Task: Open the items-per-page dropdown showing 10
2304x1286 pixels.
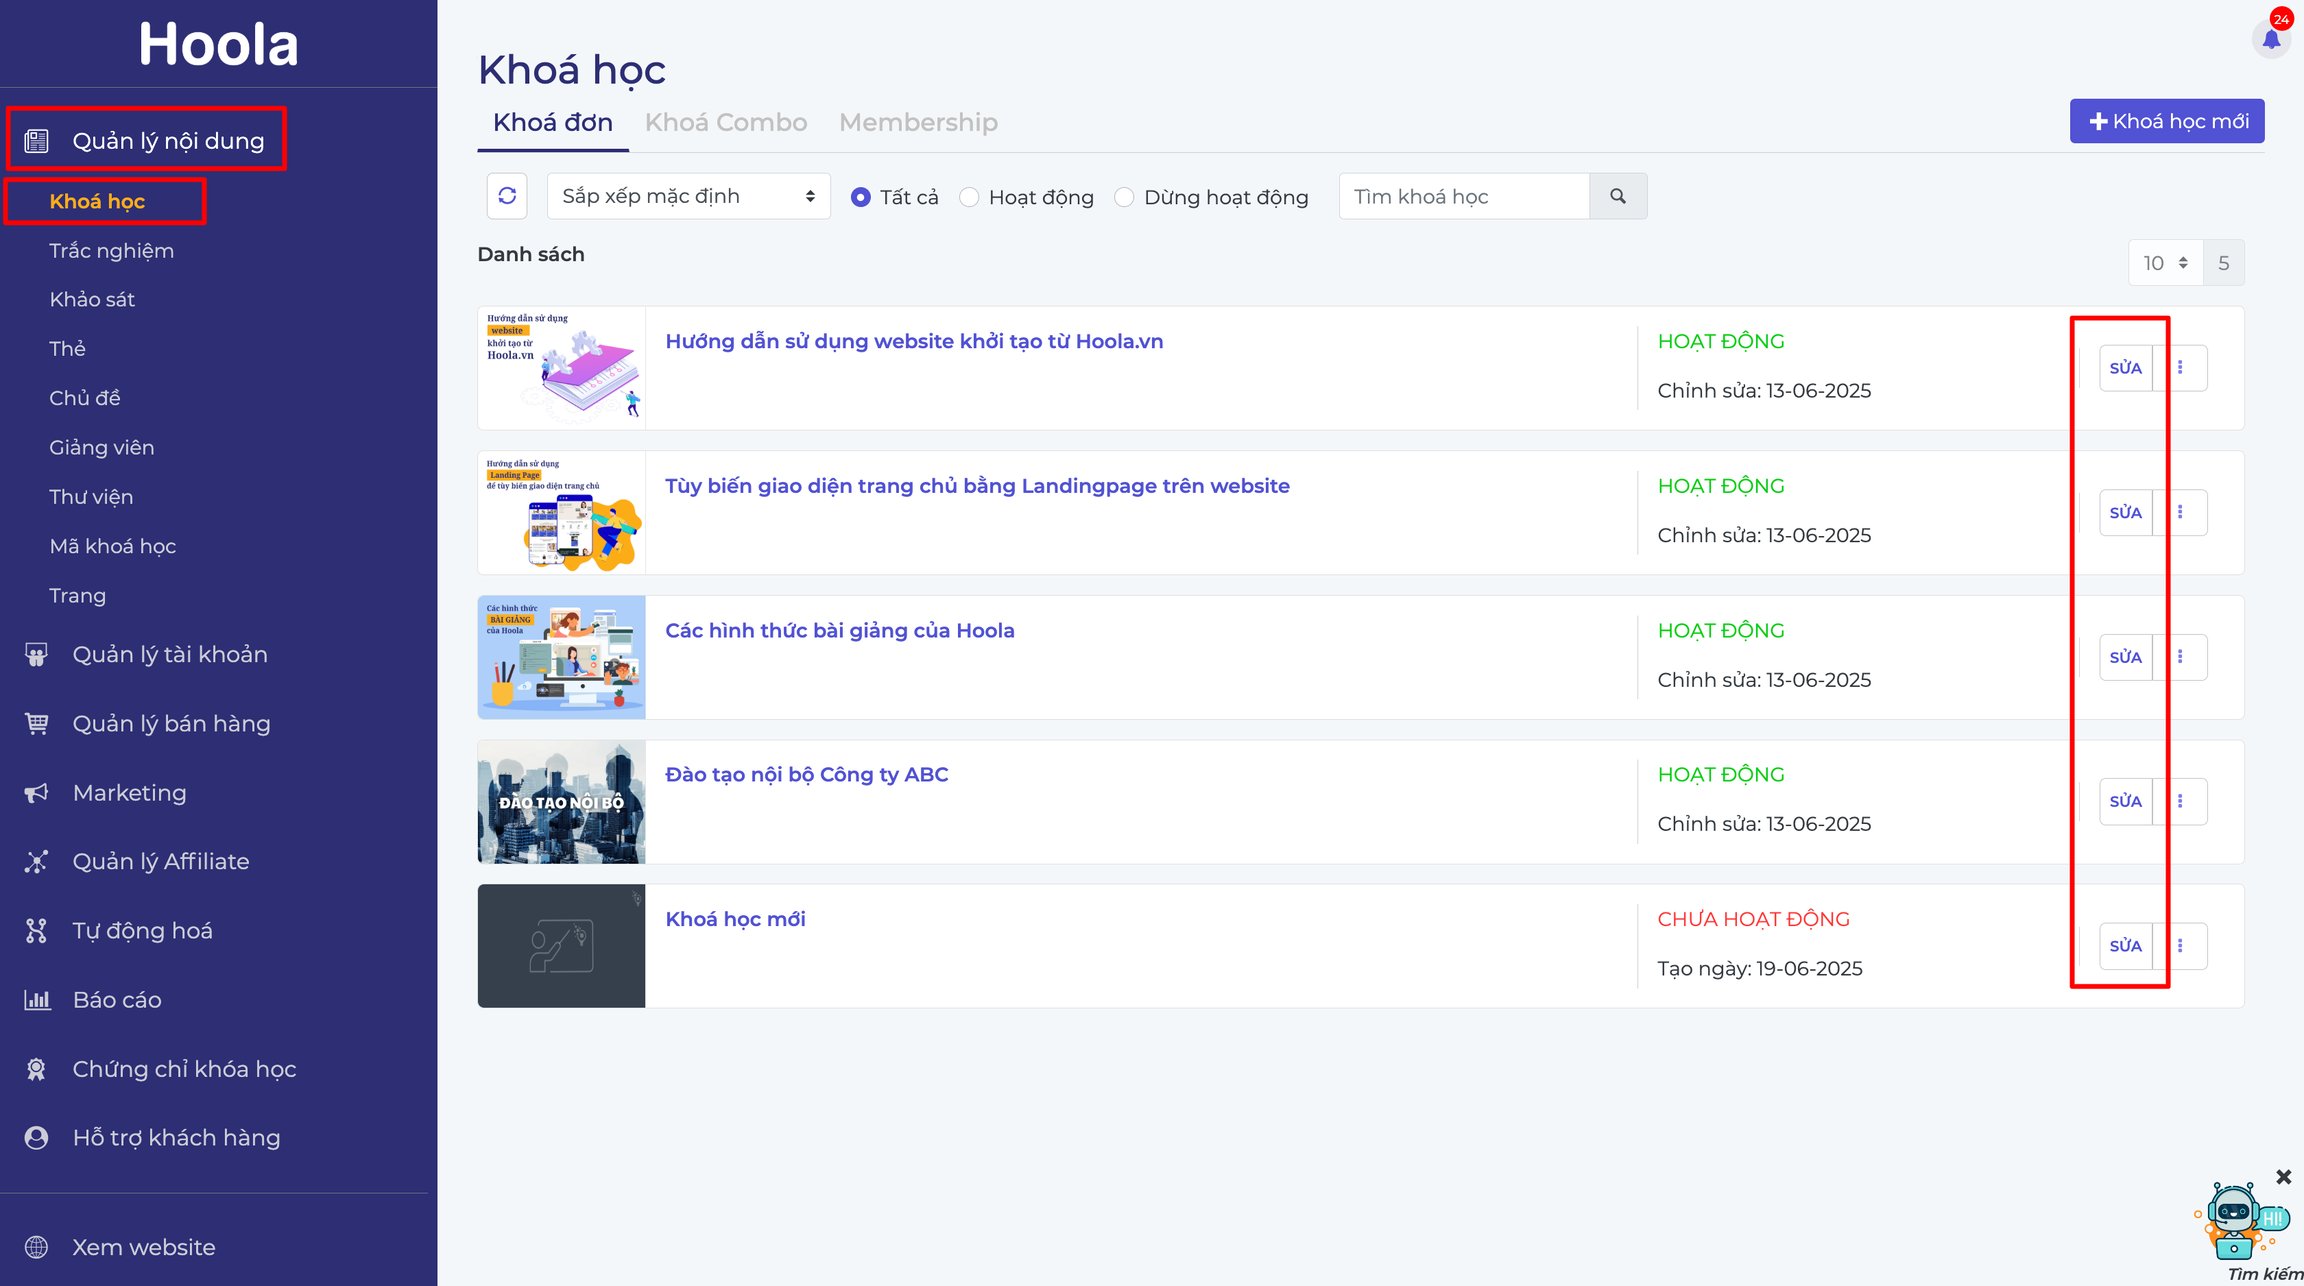Action: (2165, 263)
